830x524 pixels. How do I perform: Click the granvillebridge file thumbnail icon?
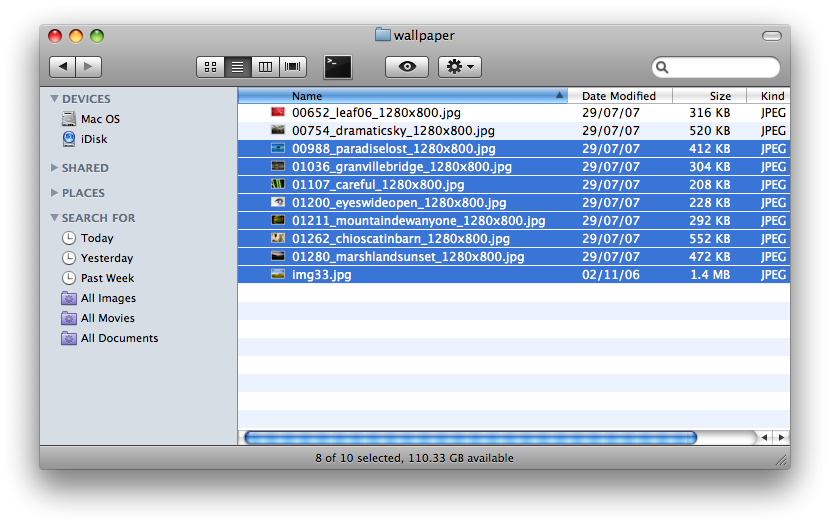pos(278,166)
